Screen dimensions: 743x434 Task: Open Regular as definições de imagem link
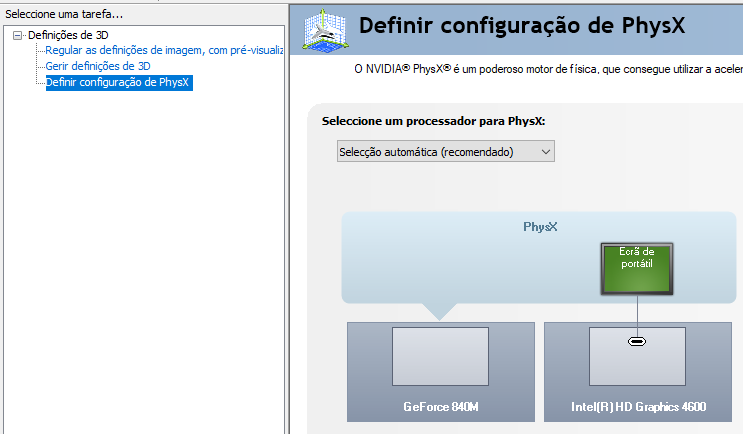[x=164, y=50]
